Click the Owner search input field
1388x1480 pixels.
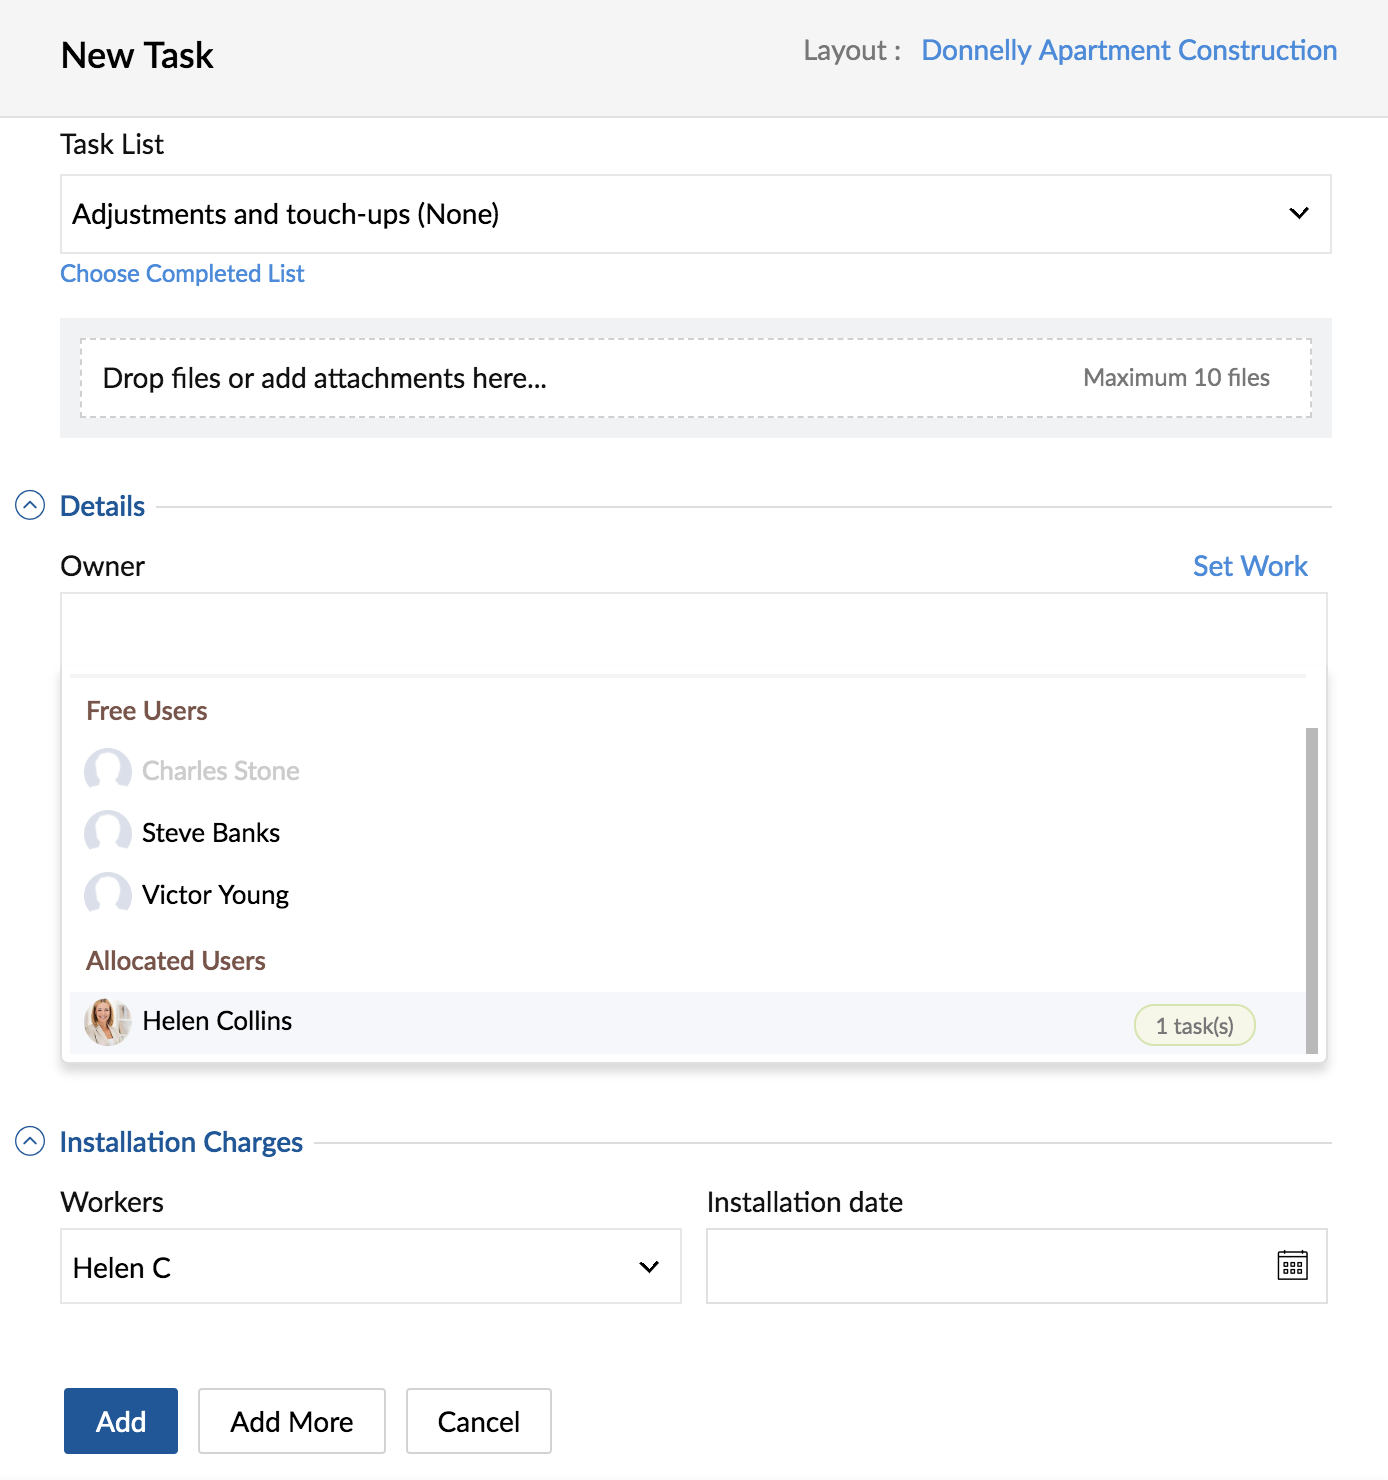[694, 634]
